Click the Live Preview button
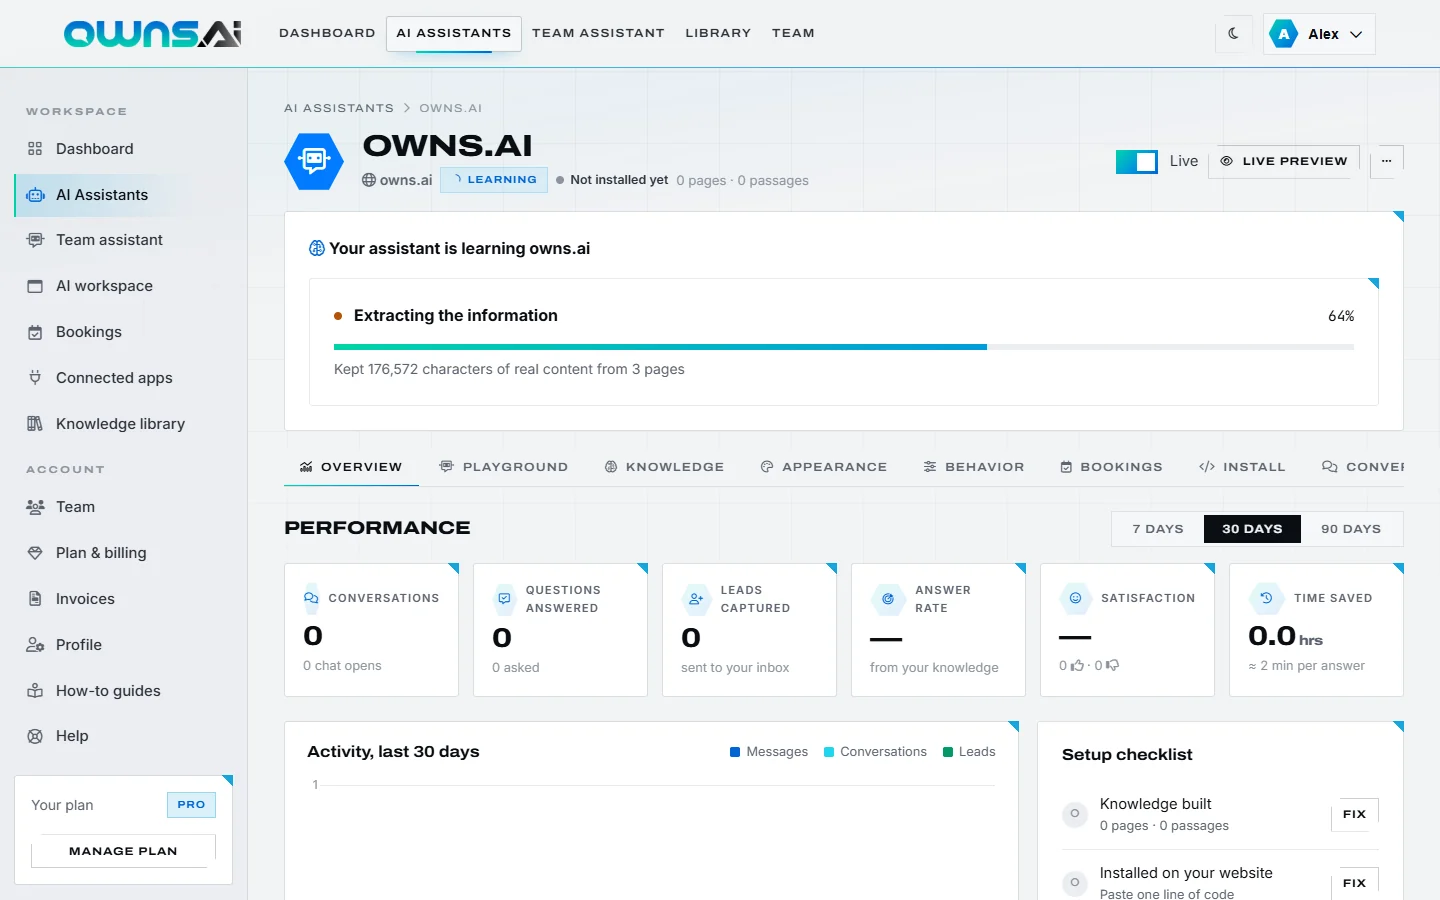The width and height of the screenshot is (1440, 900). click(1284, 161)
